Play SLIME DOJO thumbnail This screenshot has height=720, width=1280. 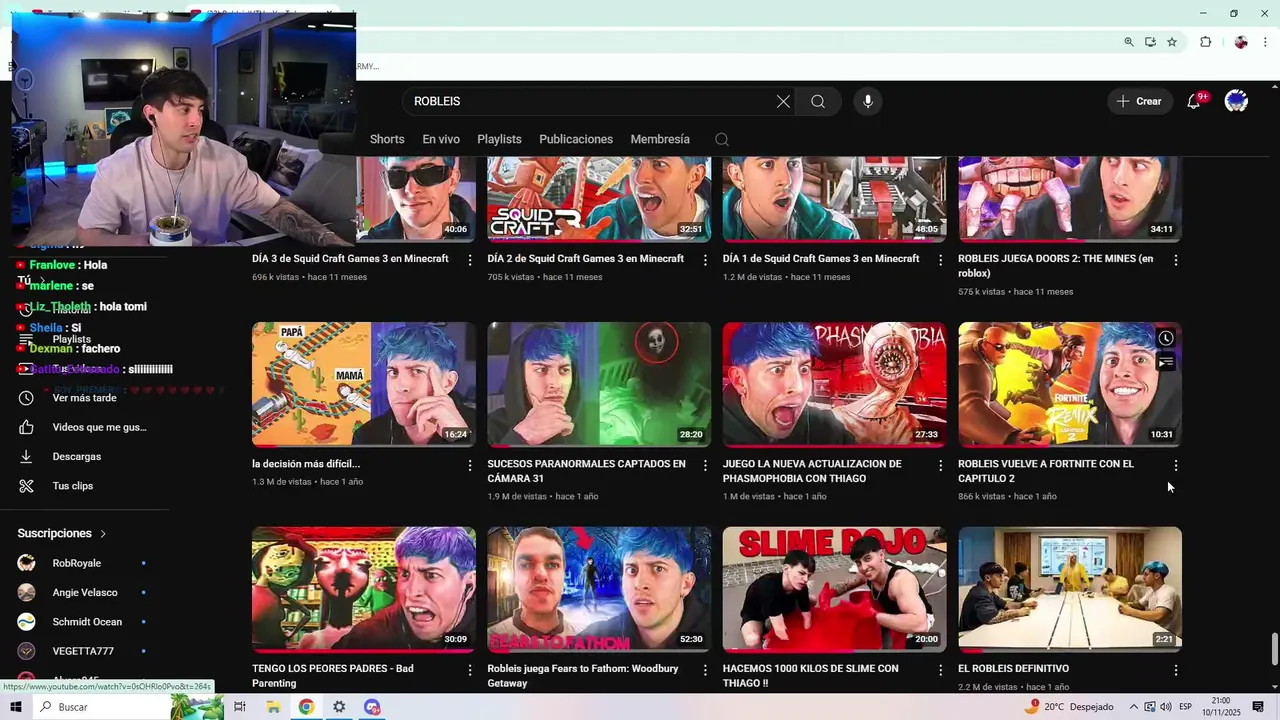(834, 589)
